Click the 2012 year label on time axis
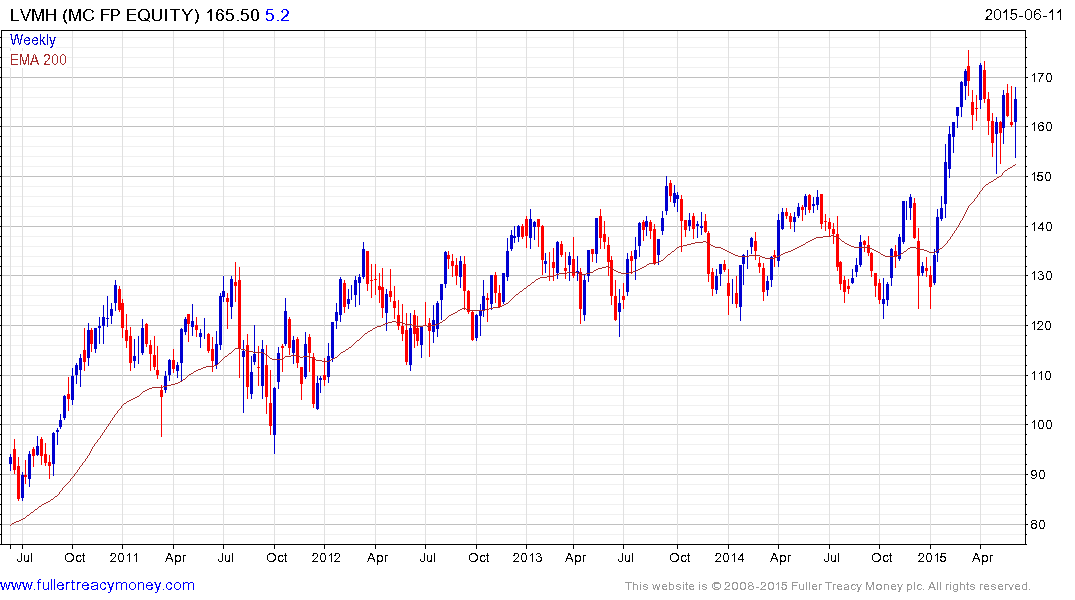This screenshot has width=1075, height=600. (326, 557)
